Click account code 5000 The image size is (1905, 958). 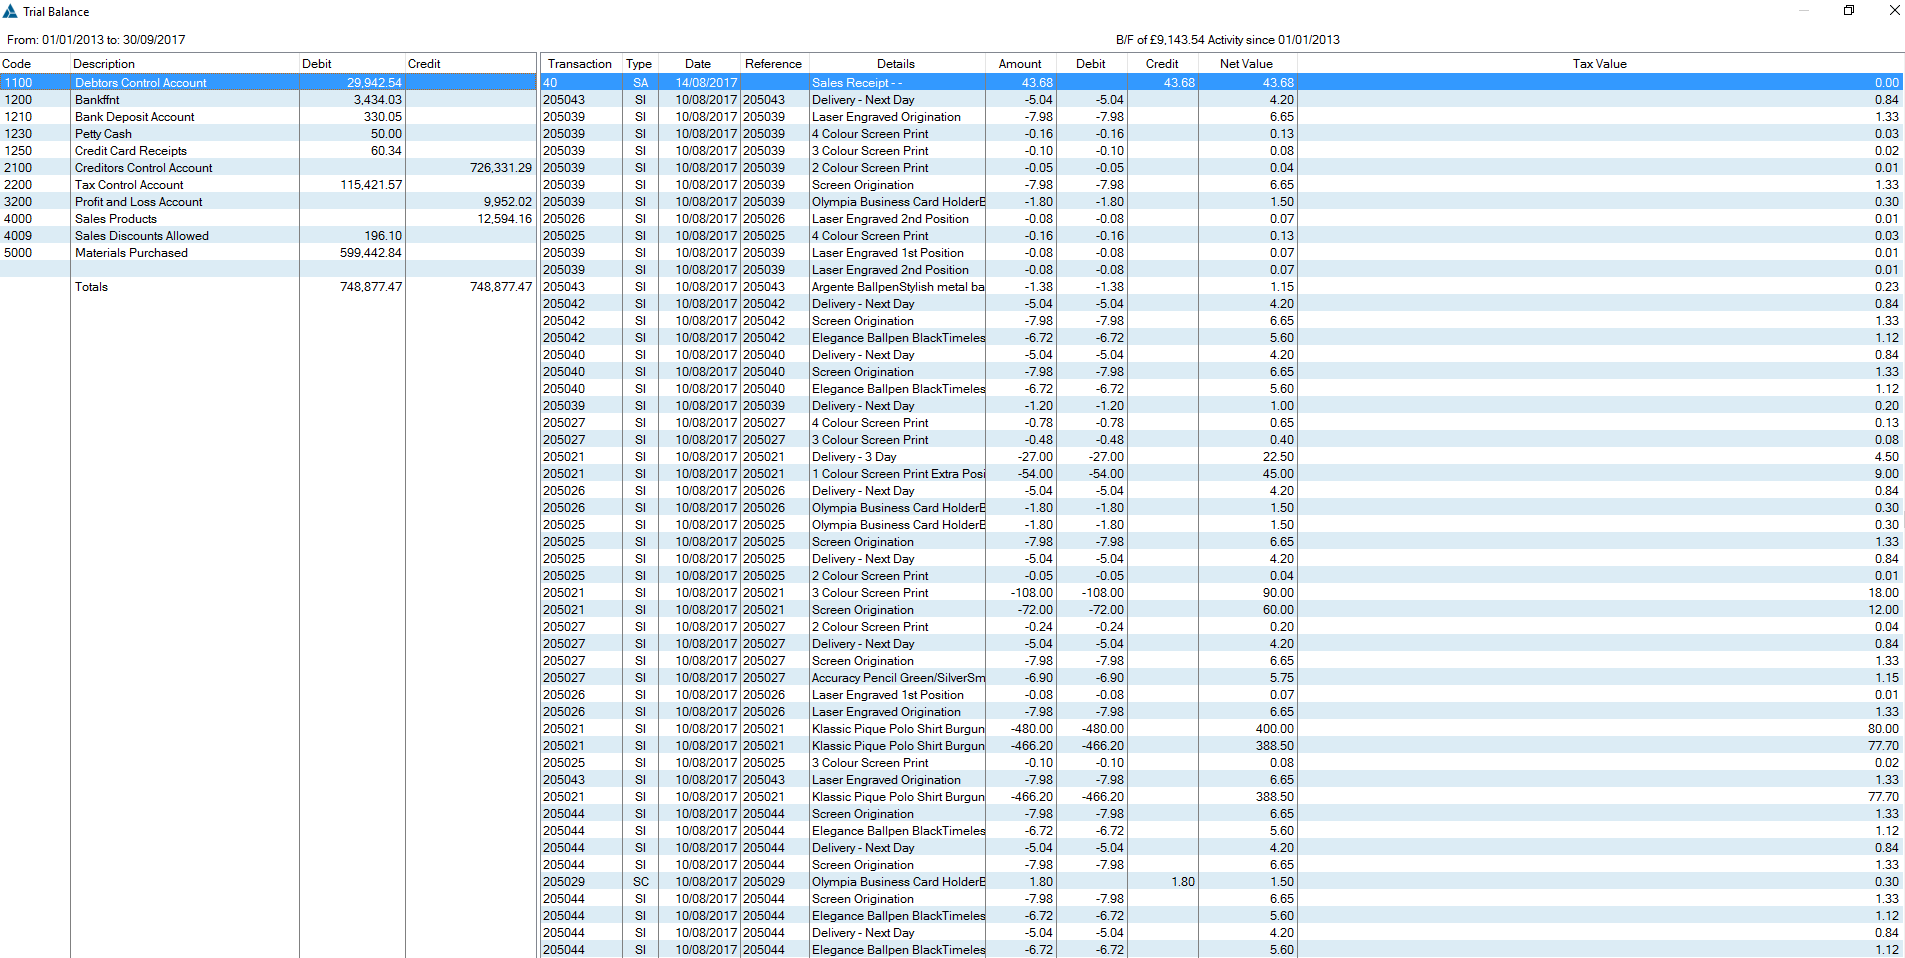[x=18, y=253]
